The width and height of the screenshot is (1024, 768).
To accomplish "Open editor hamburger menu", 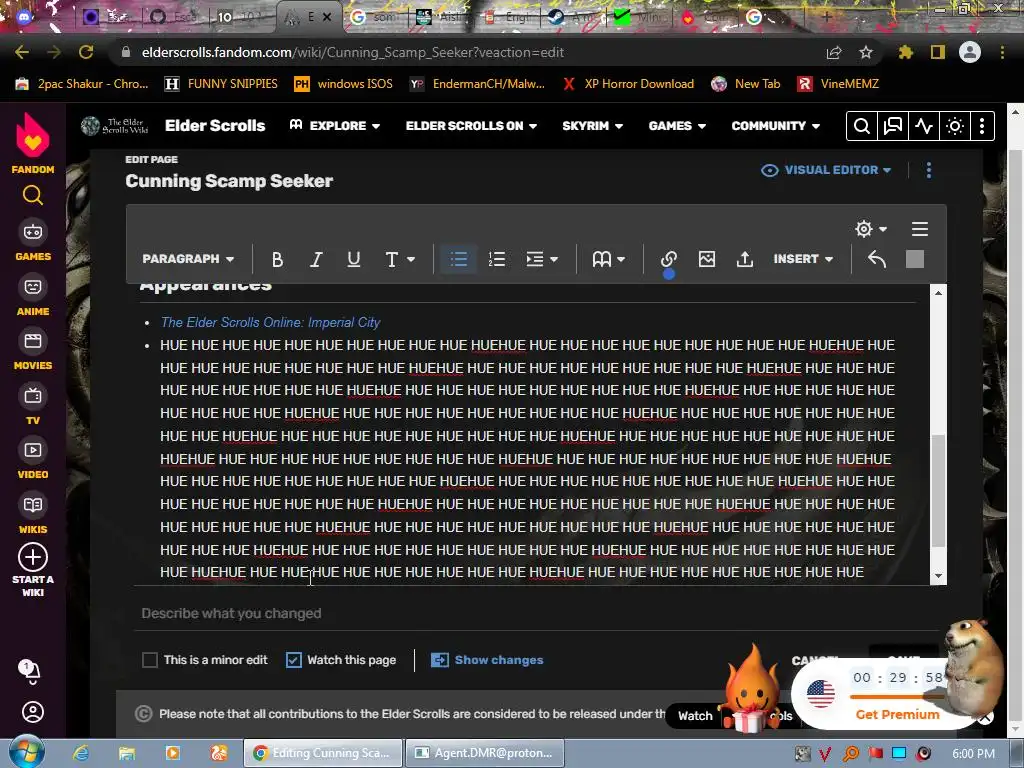I will [920, 229].
